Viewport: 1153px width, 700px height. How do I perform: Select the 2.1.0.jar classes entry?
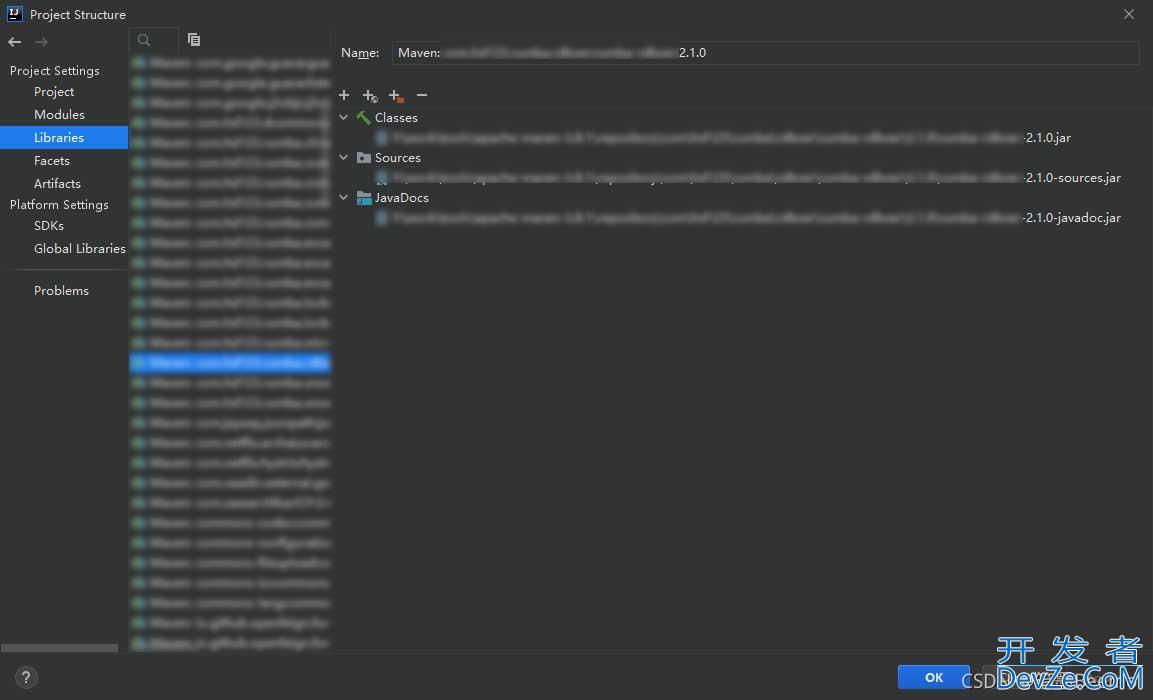[x=723, y=138]
